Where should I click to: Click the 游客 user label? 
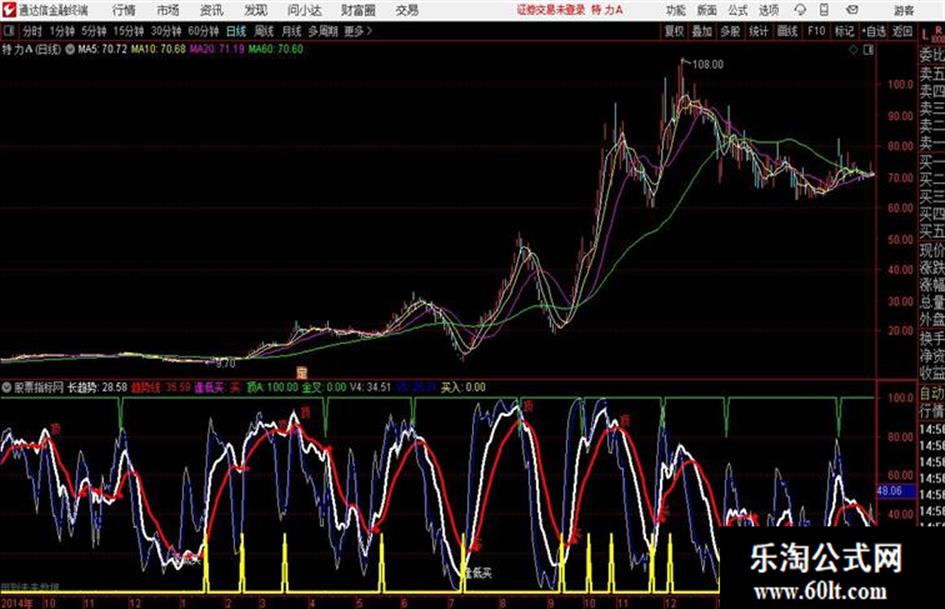(903, 10)
